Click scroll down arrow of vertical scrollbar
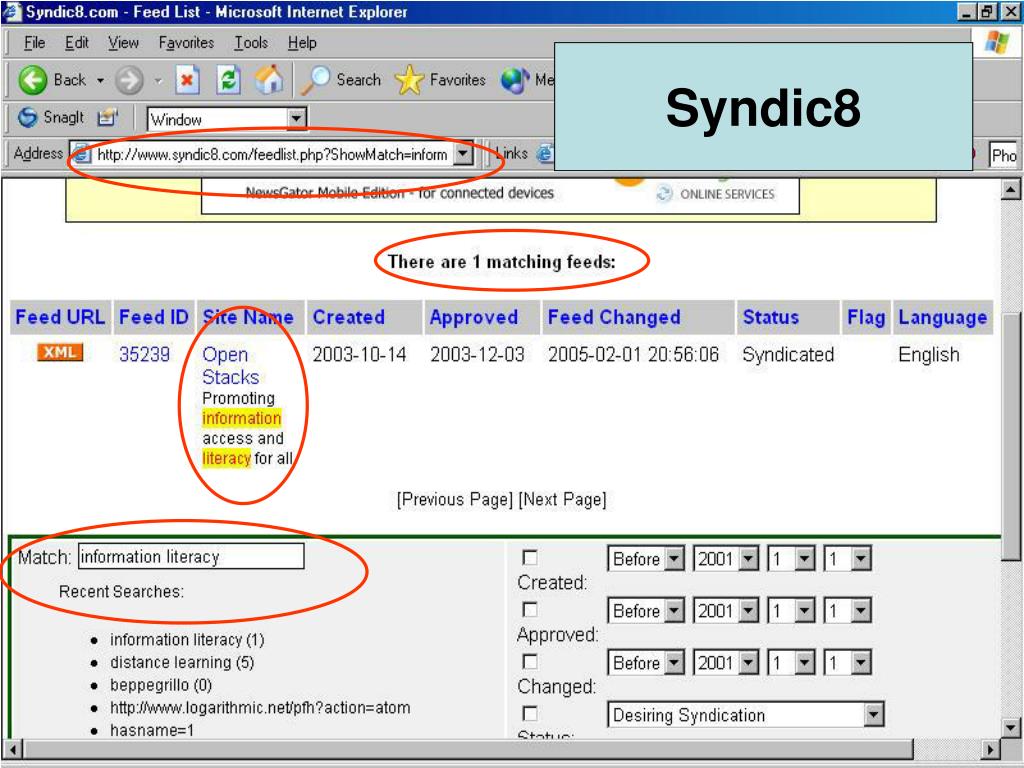 (1011, 728)
